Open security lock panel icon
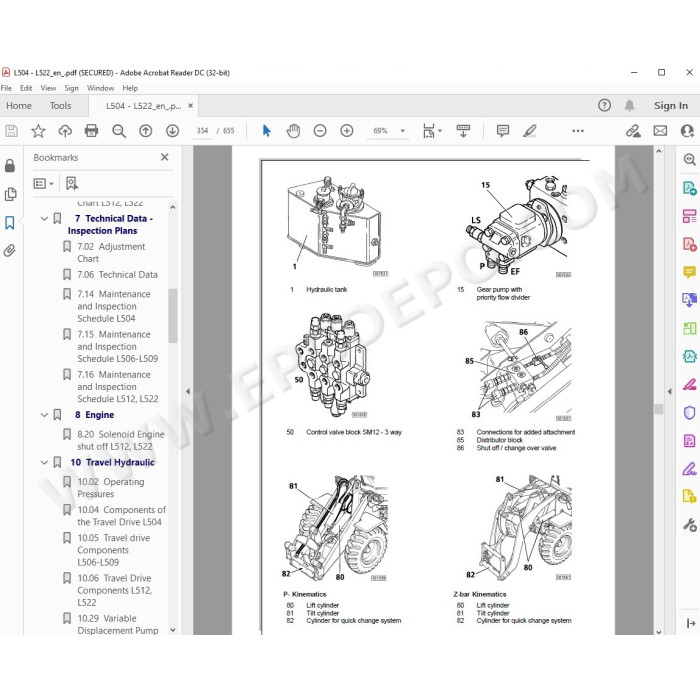Viewport: 700px width, 700px height. tap(10, 166)
